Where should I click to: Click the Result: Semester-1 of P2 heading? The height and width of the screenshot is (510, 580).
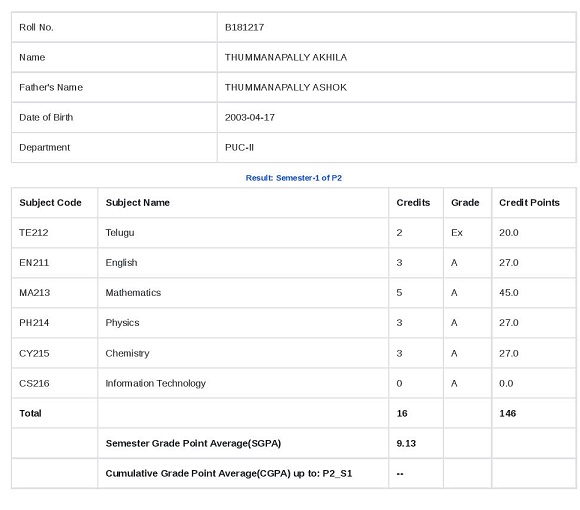click(294, 178)
